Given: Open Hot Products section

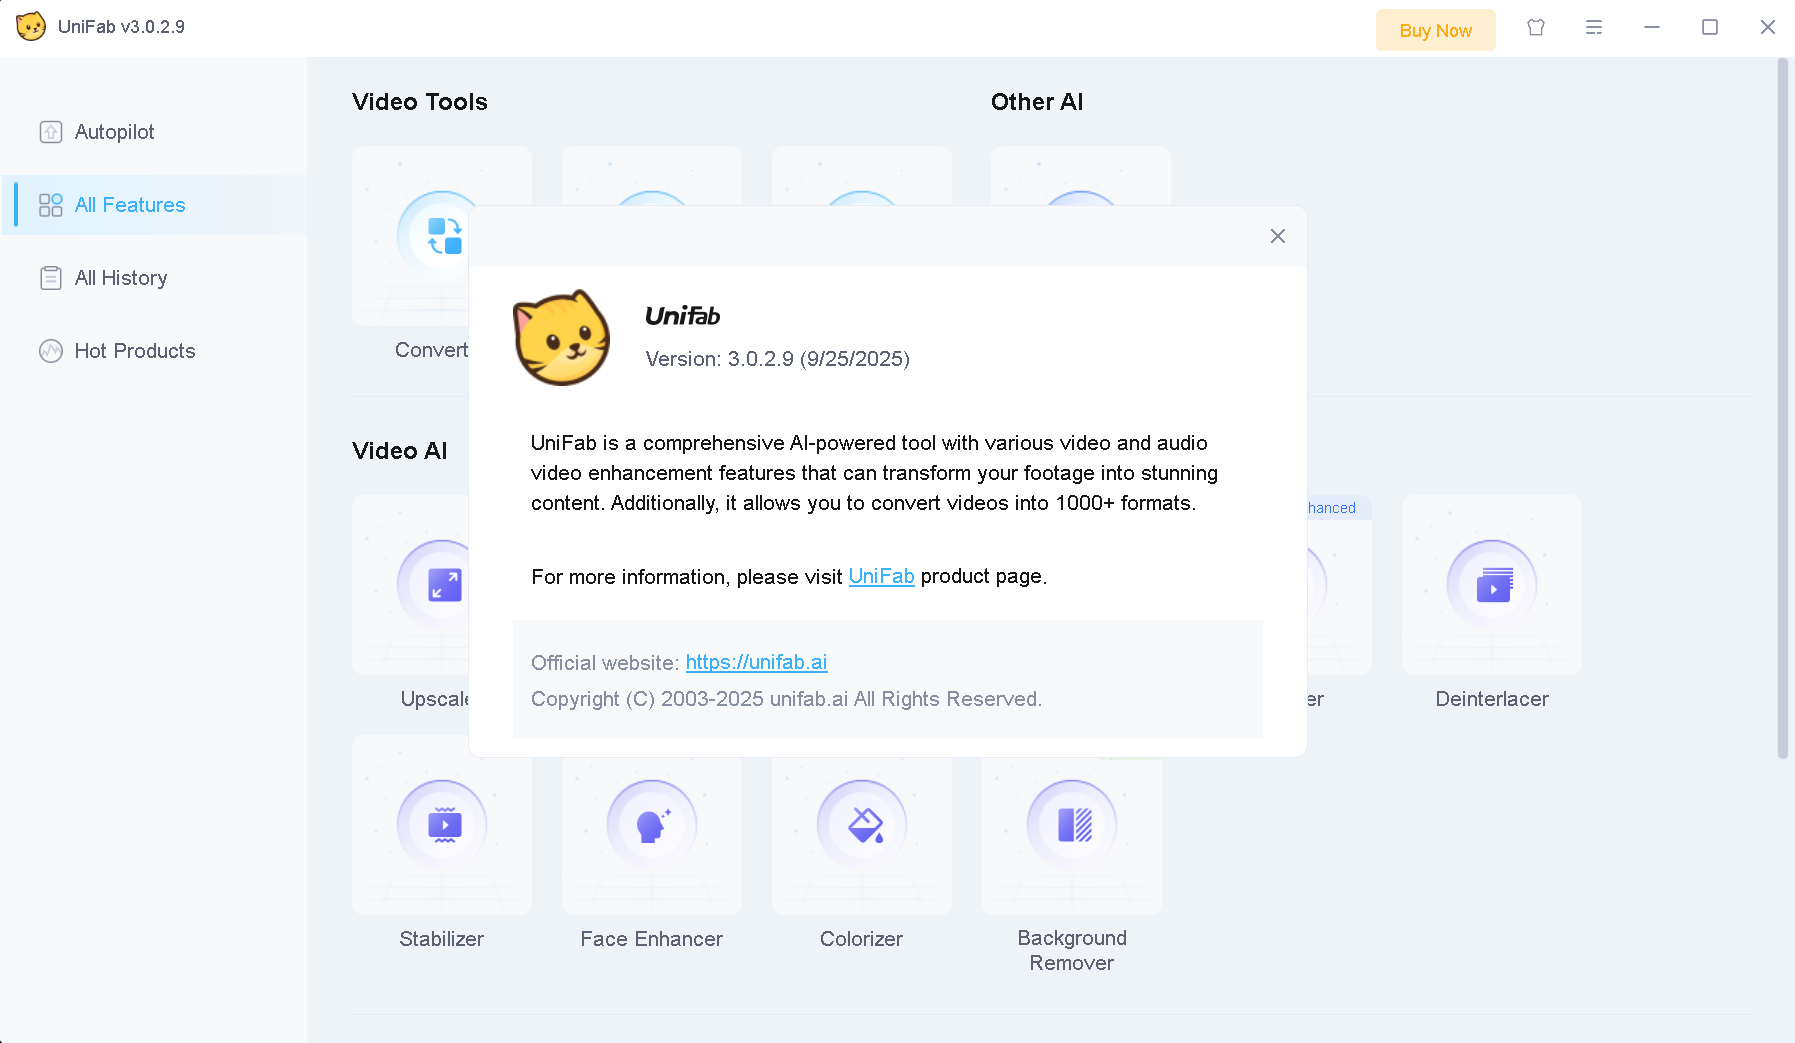Looking at the screenshot, I should (134, 351).
